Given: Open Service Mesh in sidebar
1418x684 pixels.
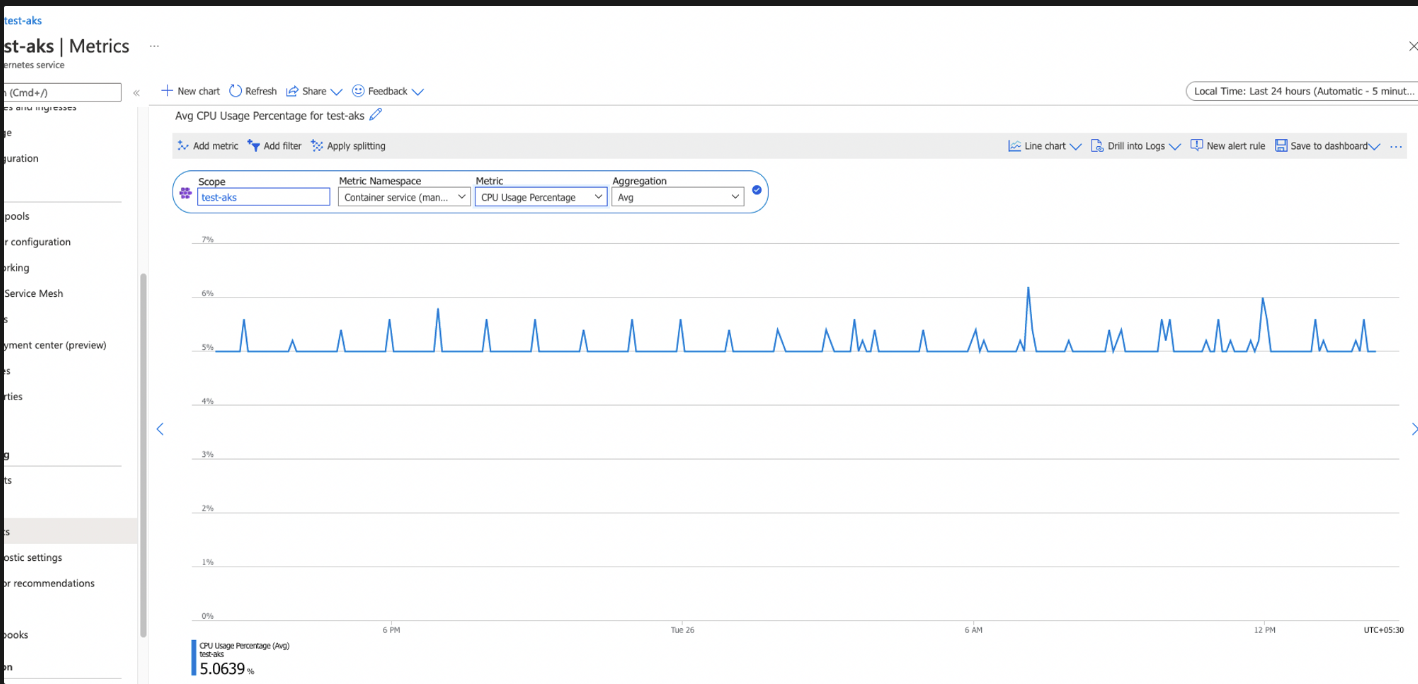Looking at the screenshot, I should 32,293.
